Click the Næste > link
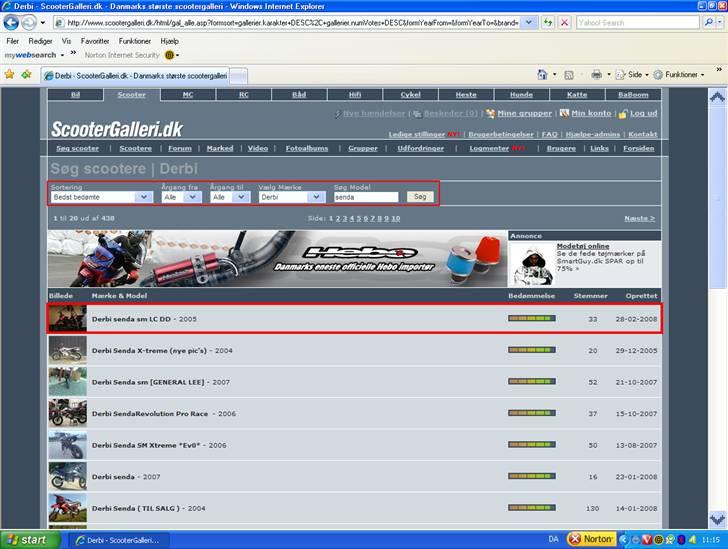This screenshot has width=728, height=549. coord(638,217)
